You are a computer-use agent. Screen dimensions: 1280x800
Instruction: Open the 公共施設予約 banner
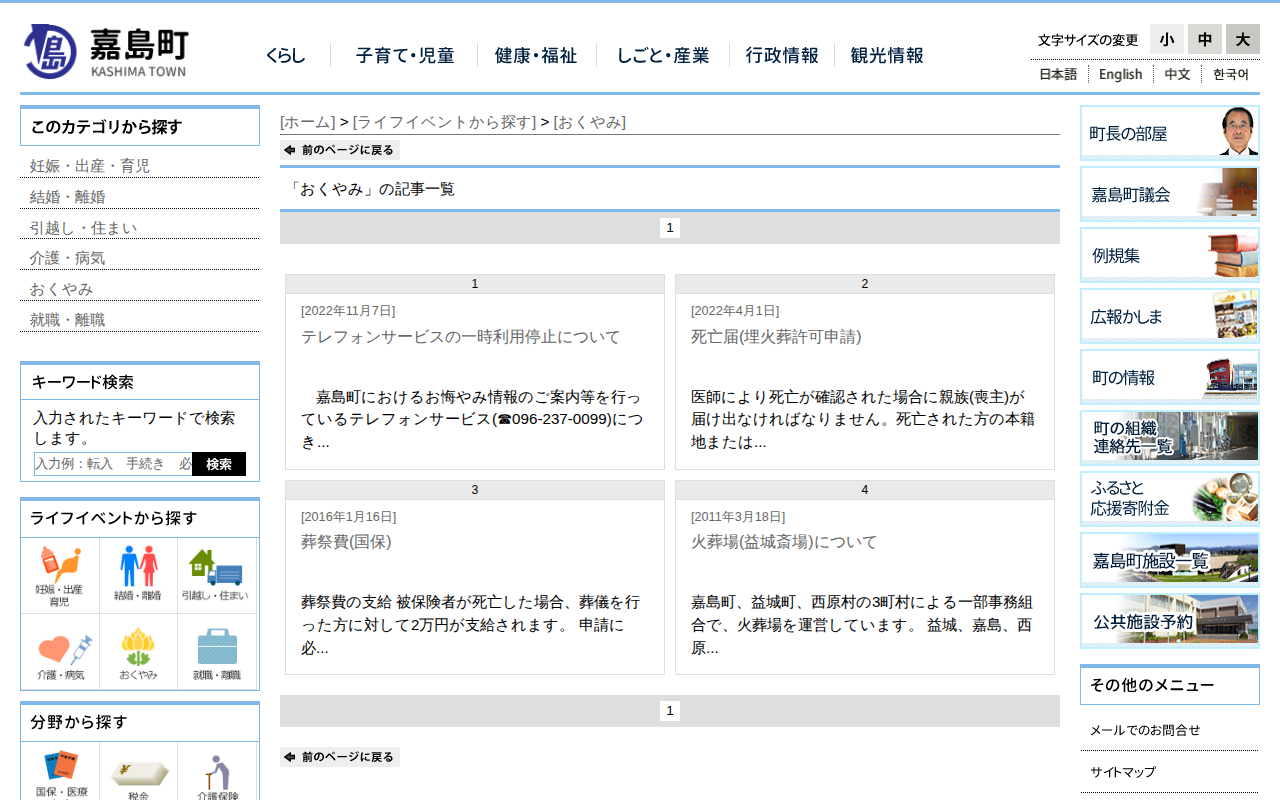pyautogui.click(x=1169, y=621)
